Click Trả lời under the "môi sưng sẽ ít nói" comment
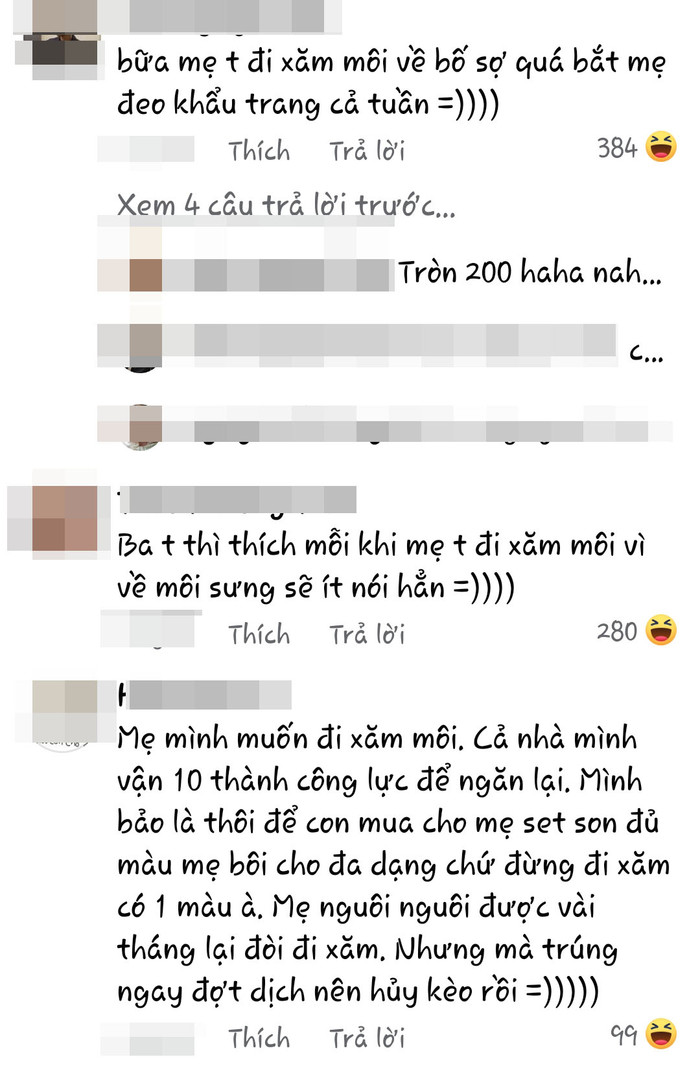Viewport: 700px width, 1073px height. pyautogui.click(x=367, y=634)
